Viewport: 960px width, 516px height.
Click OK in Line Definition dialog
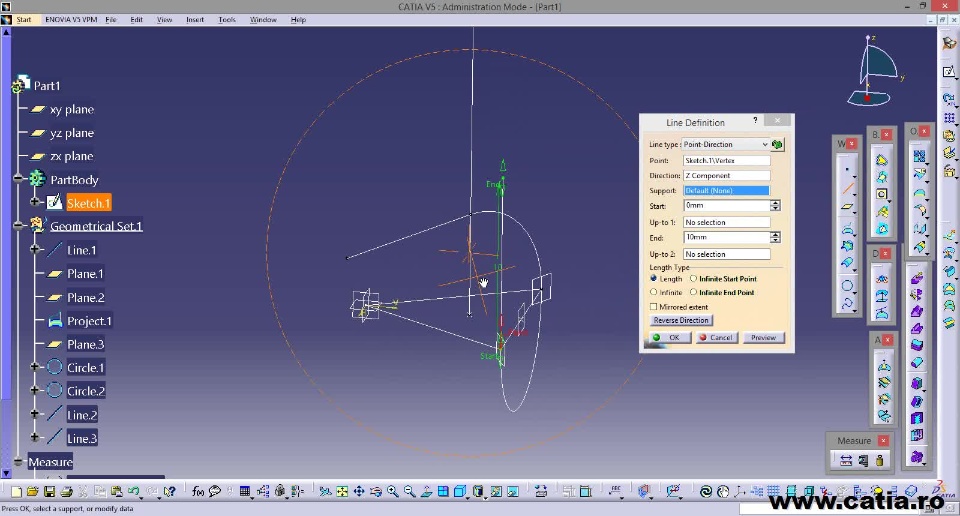[670, 337]
